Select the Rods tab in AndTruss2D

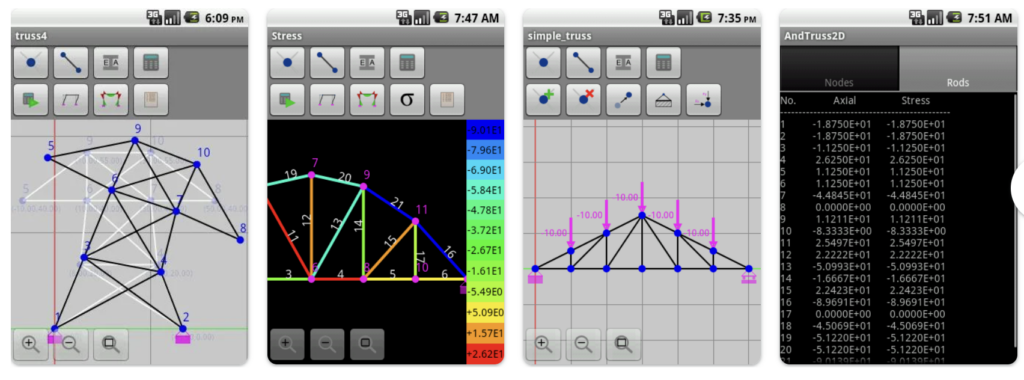[957, 69]
